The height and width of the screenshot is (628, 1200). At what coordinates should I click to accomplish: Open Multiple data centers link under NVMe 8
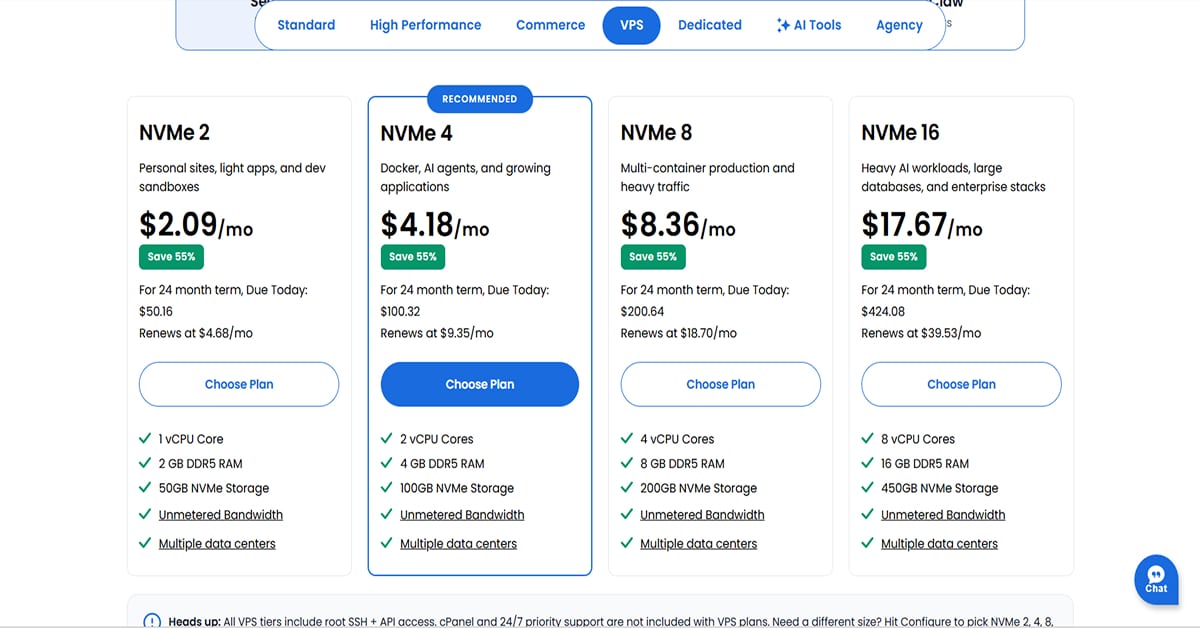coord(698,544)
